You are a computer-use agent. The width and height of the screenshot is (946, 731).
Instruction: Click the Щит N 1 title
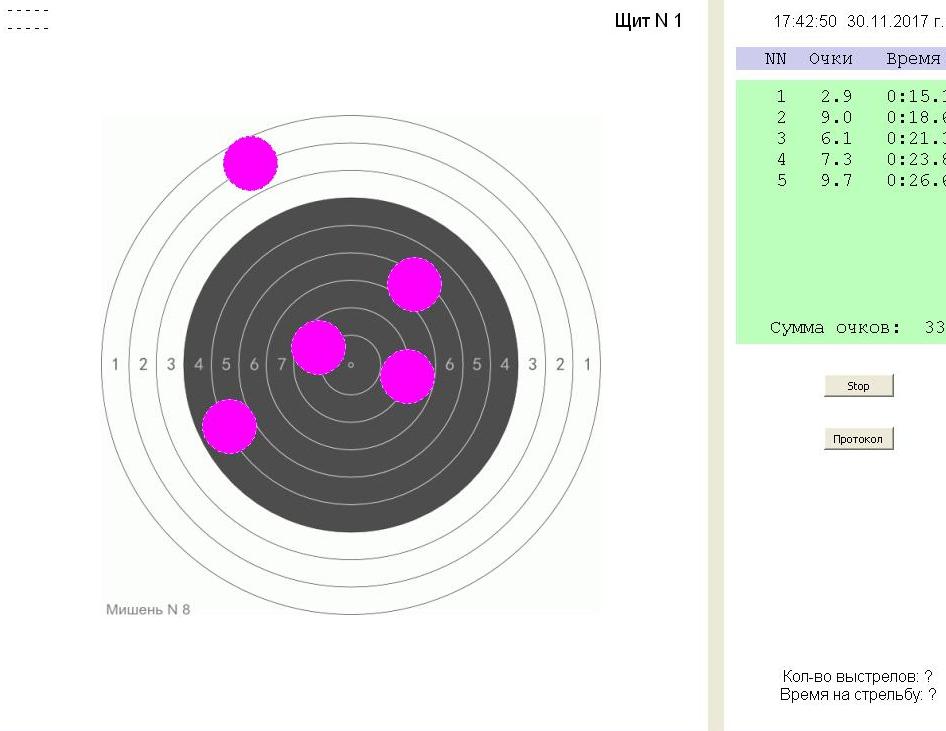click(x=648, y=21)
